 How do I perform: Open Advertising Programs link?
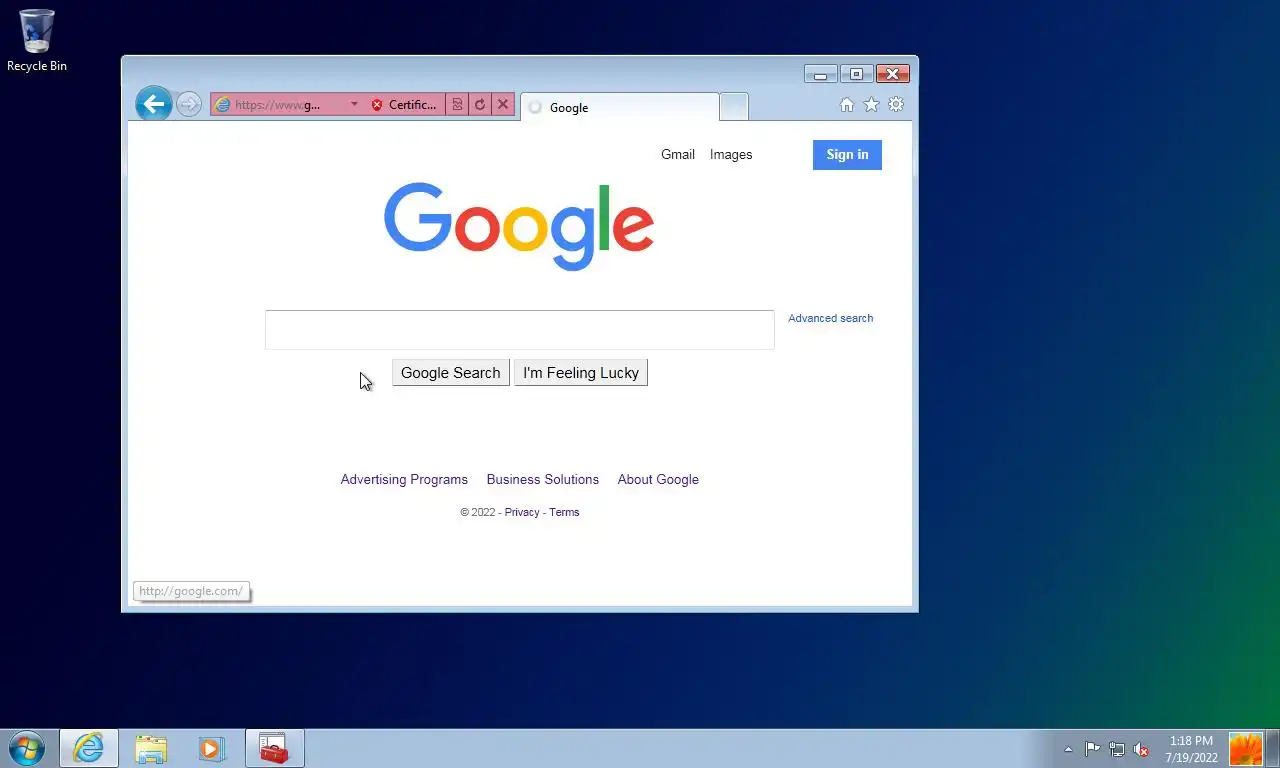tap(404, 479)
